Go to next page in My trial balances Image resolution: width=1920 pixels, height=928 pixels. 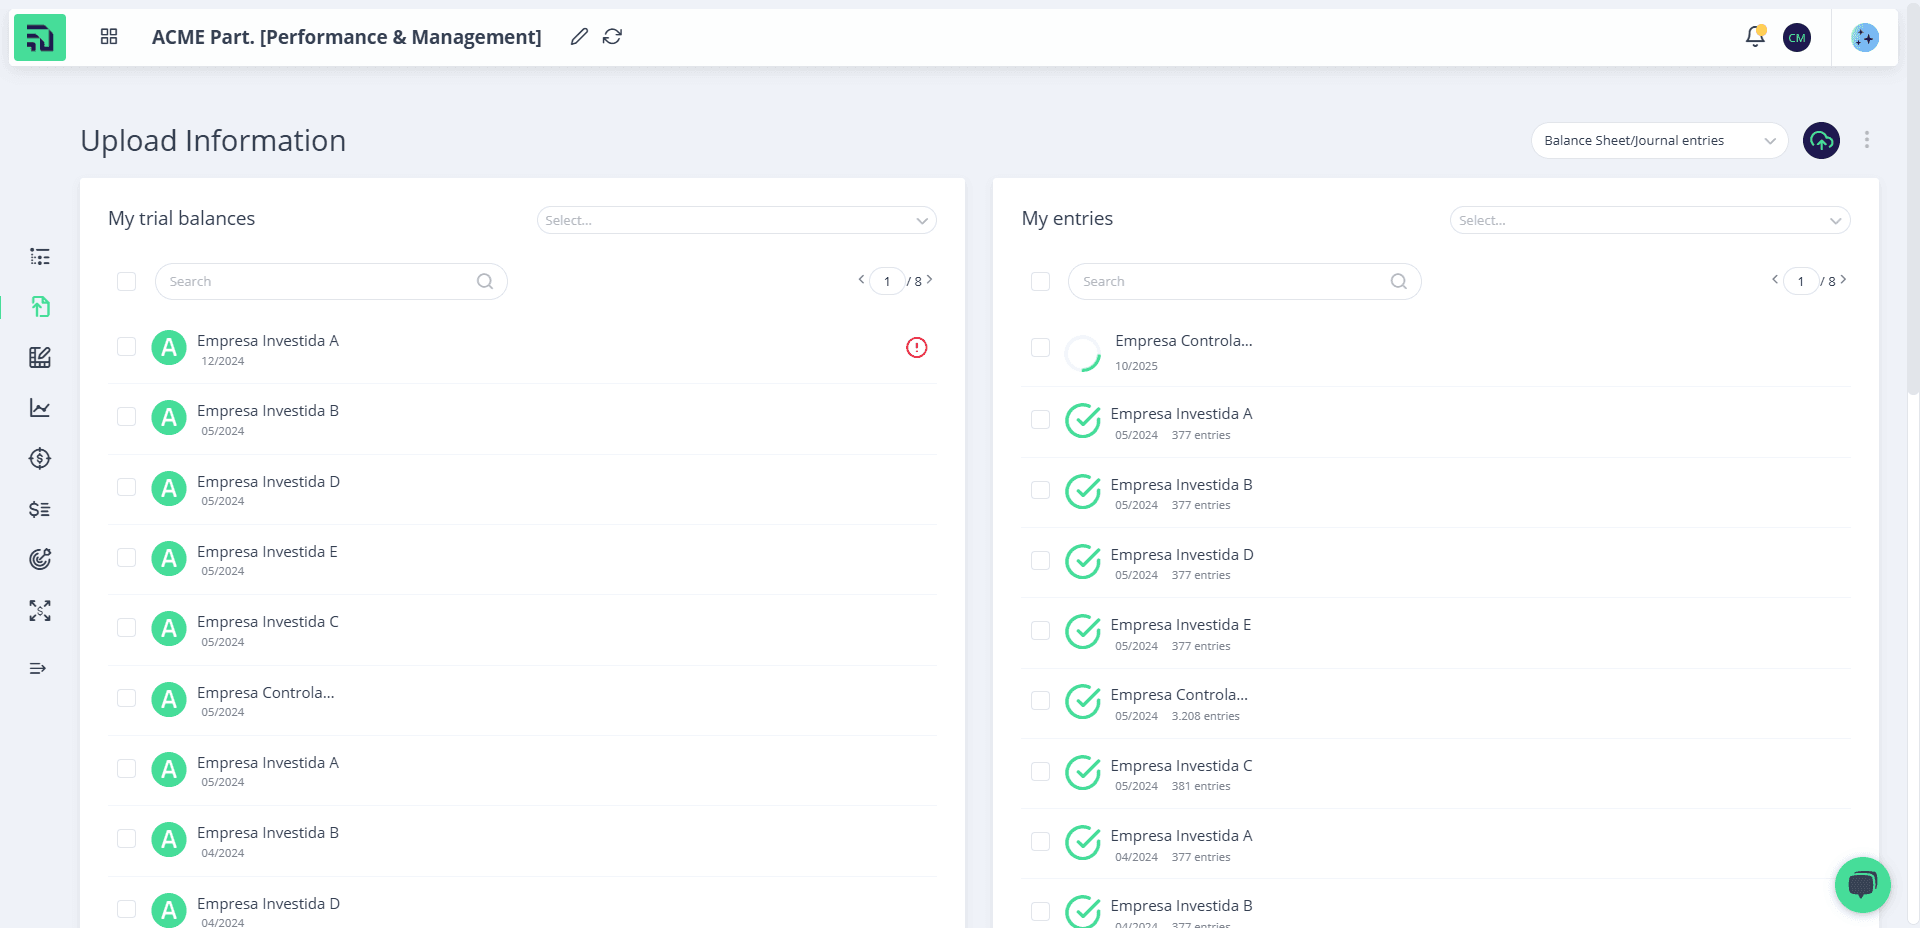[x=930, y=280]
